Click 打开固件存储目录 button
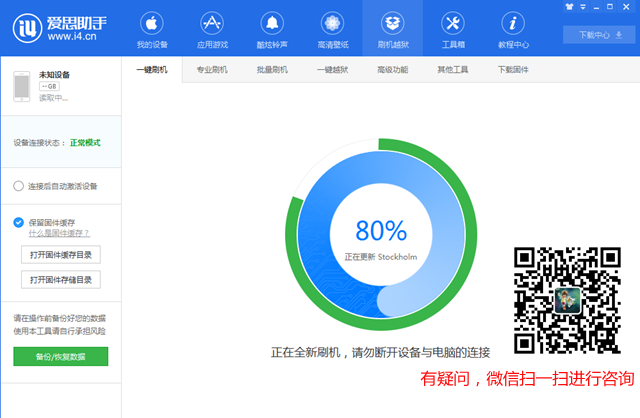 pyautogui.click(x=61, y=280)
